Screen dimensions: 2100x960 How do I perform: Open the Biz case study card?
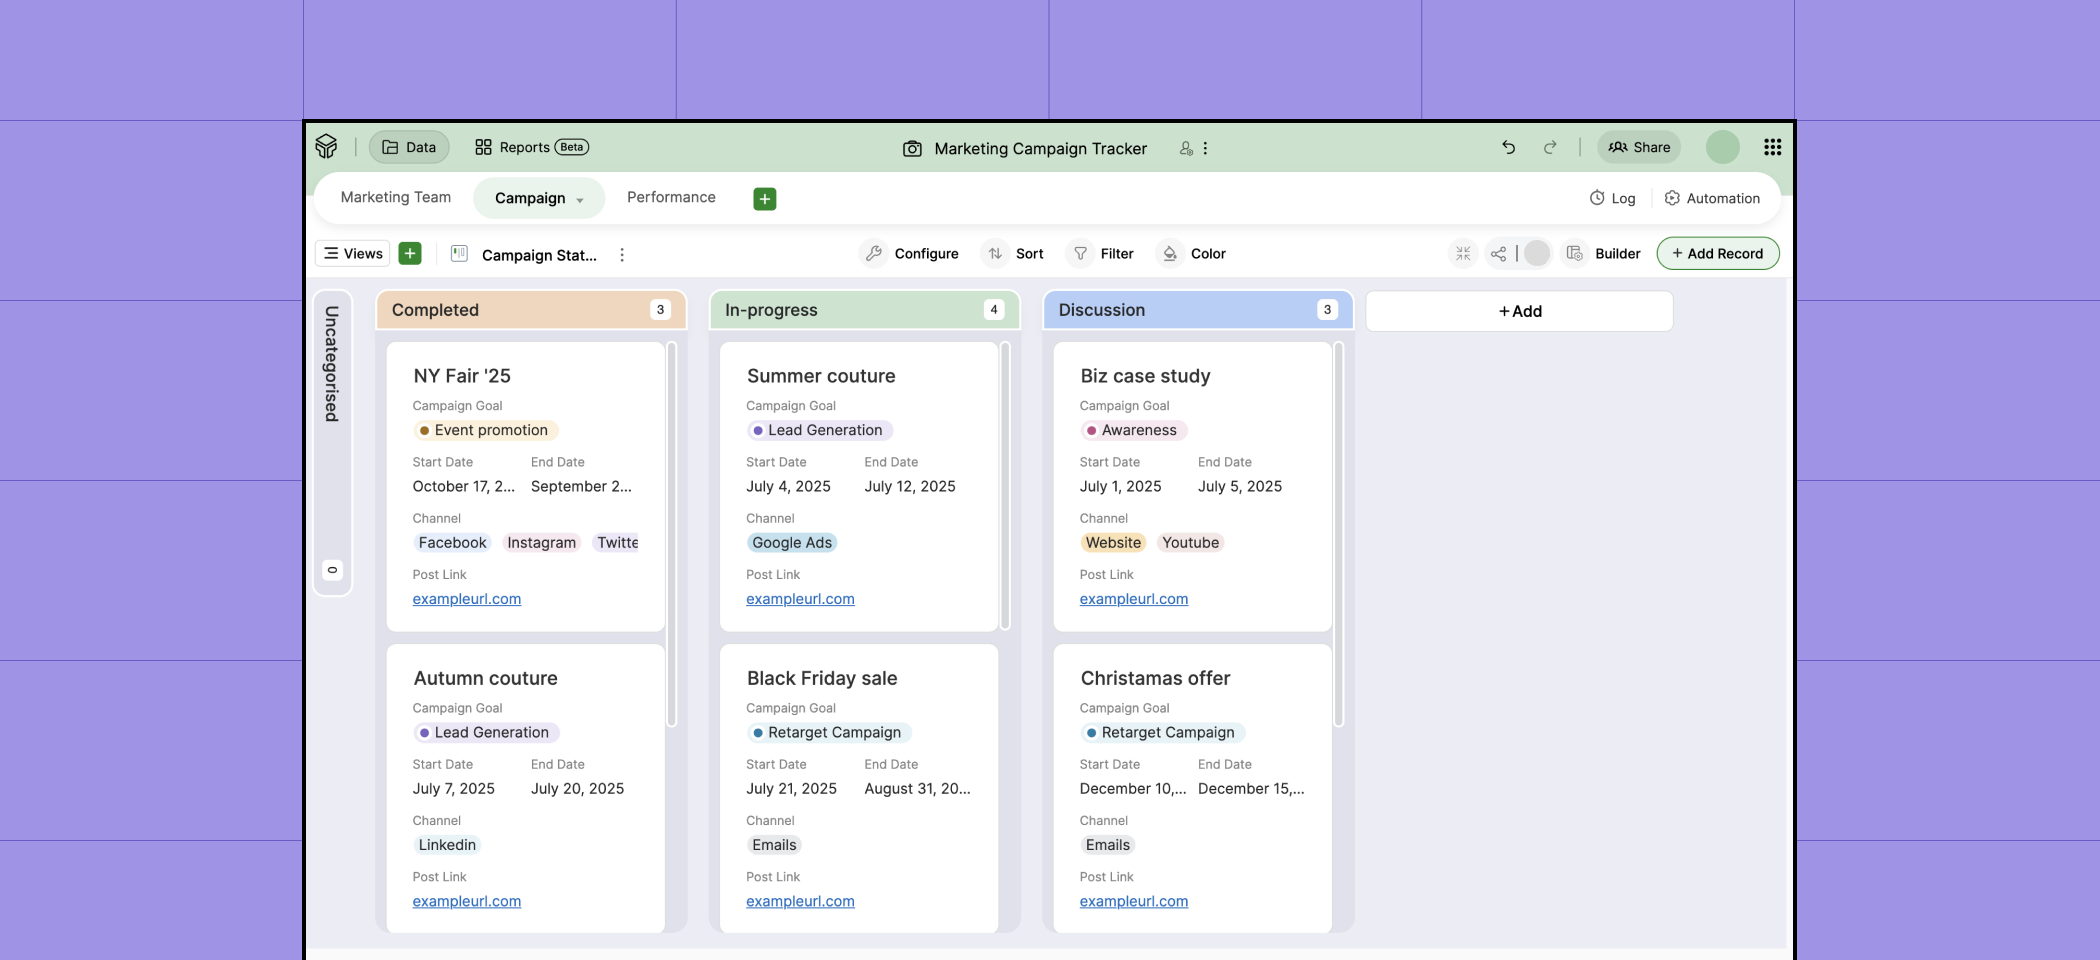[x=1193, y=487]
